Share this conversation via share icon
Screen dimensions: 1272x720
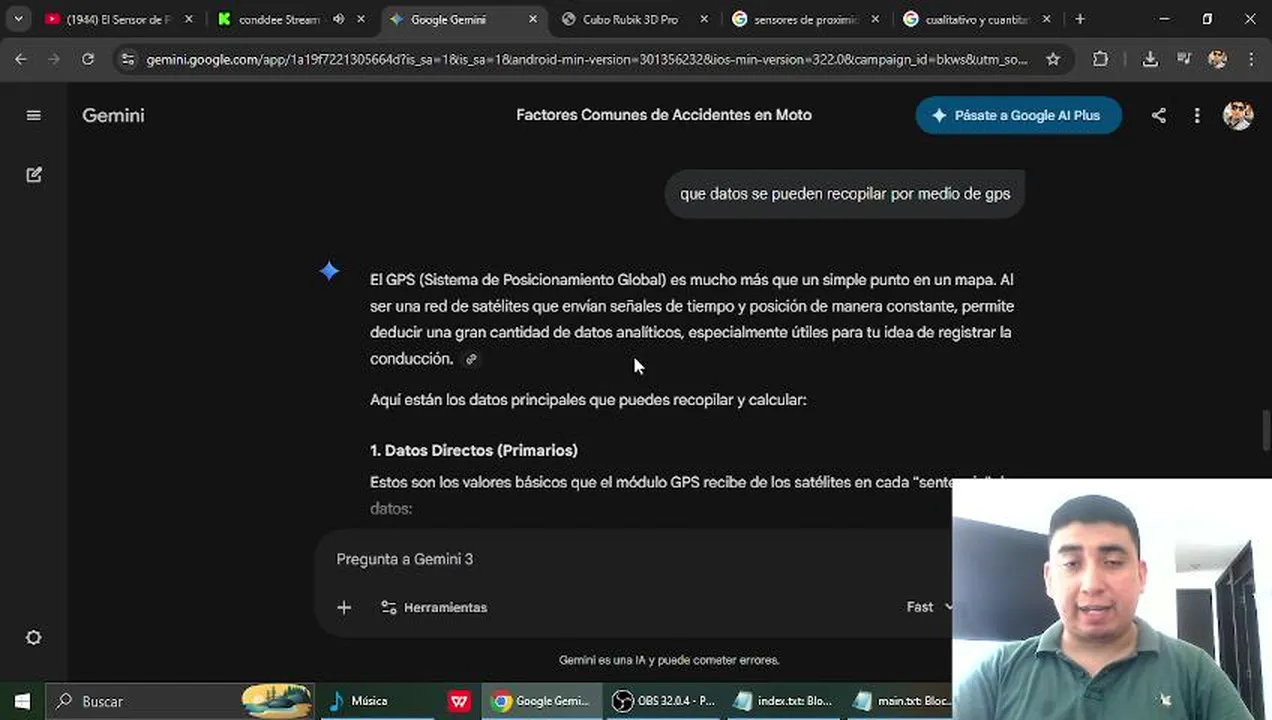tap(1158, 115)
